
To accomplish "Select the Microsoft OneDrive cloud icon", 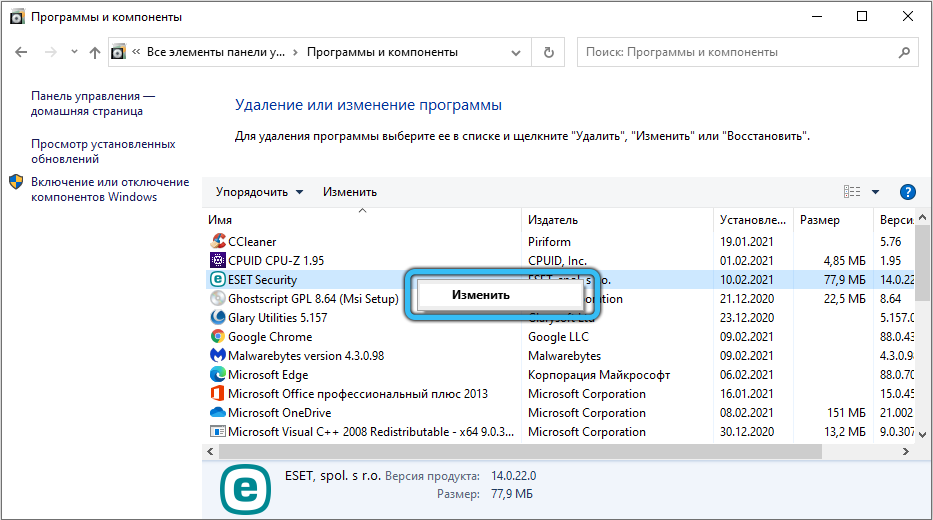I will (218, 413).
